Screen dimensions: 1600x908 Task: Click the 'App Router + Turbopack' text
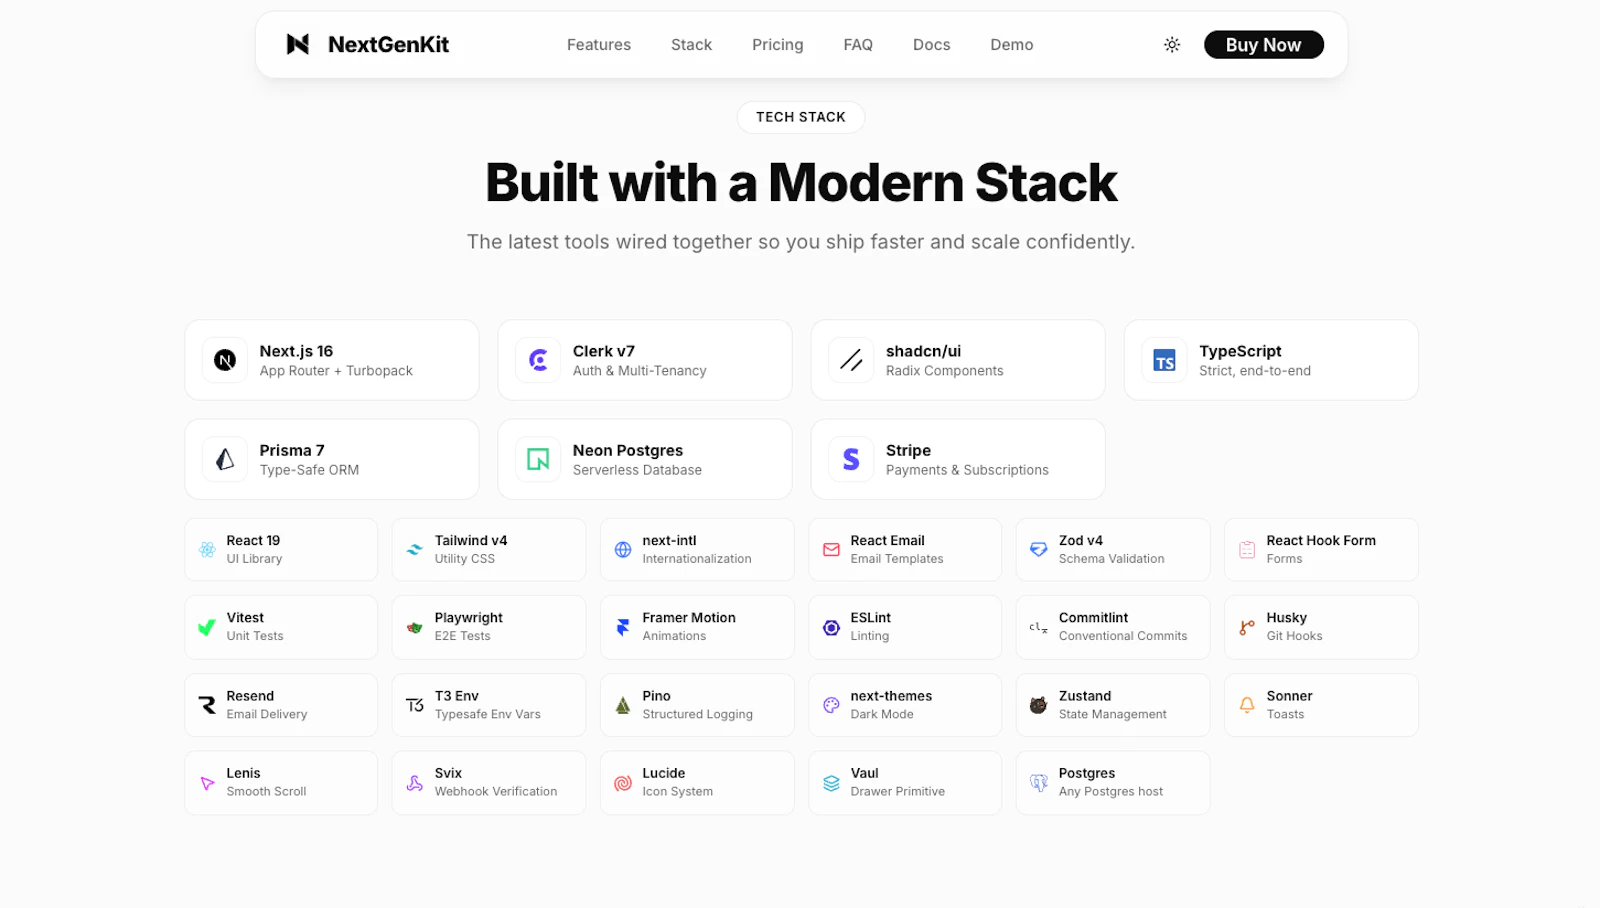[336, 371]
